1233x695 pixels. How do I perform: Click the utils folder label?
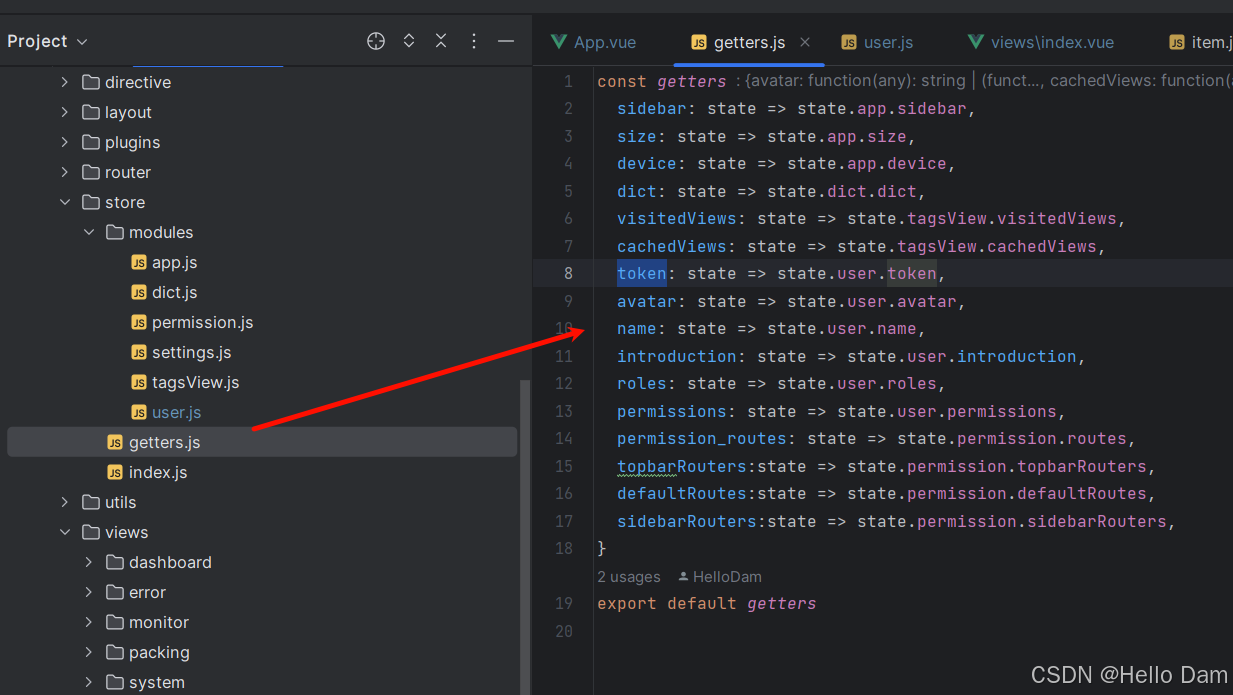[x=120, y=502]
